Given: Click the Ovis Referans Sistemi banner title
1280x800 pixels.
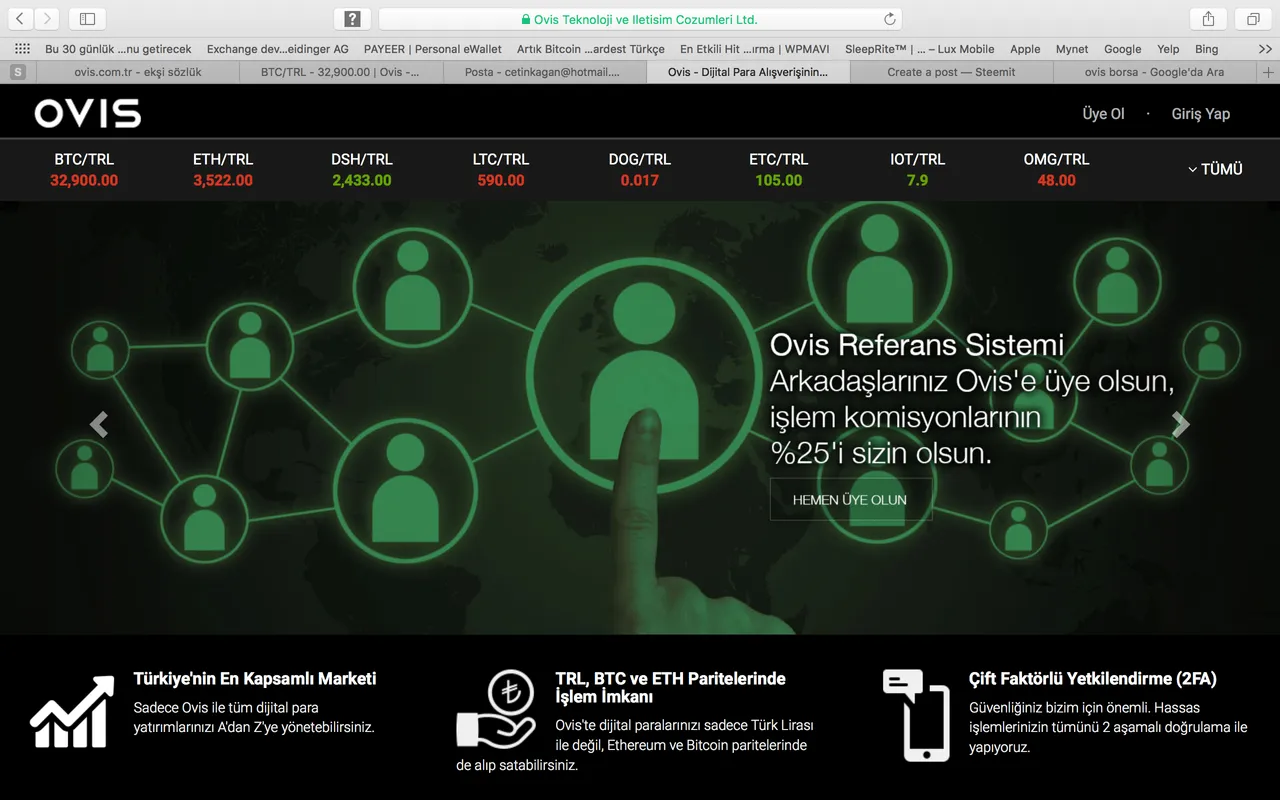Looking at the screenshot, I should (x=917, y=345).
